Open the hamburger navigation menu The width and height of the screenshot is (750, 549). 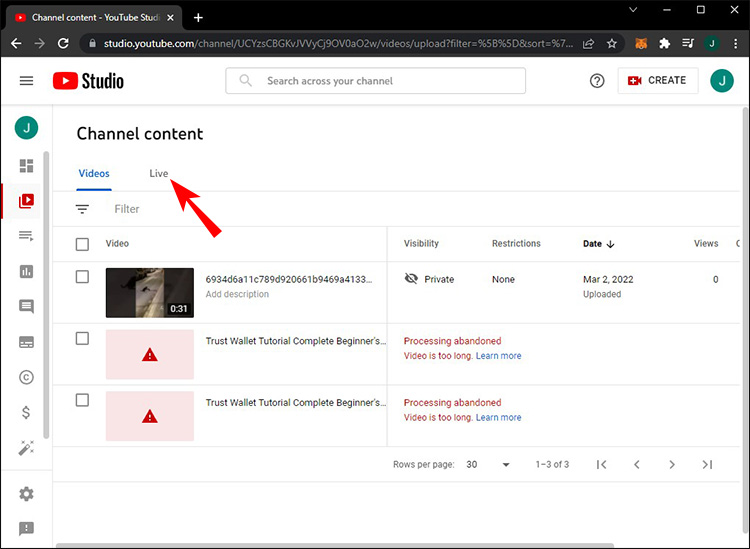coord(26,81)
